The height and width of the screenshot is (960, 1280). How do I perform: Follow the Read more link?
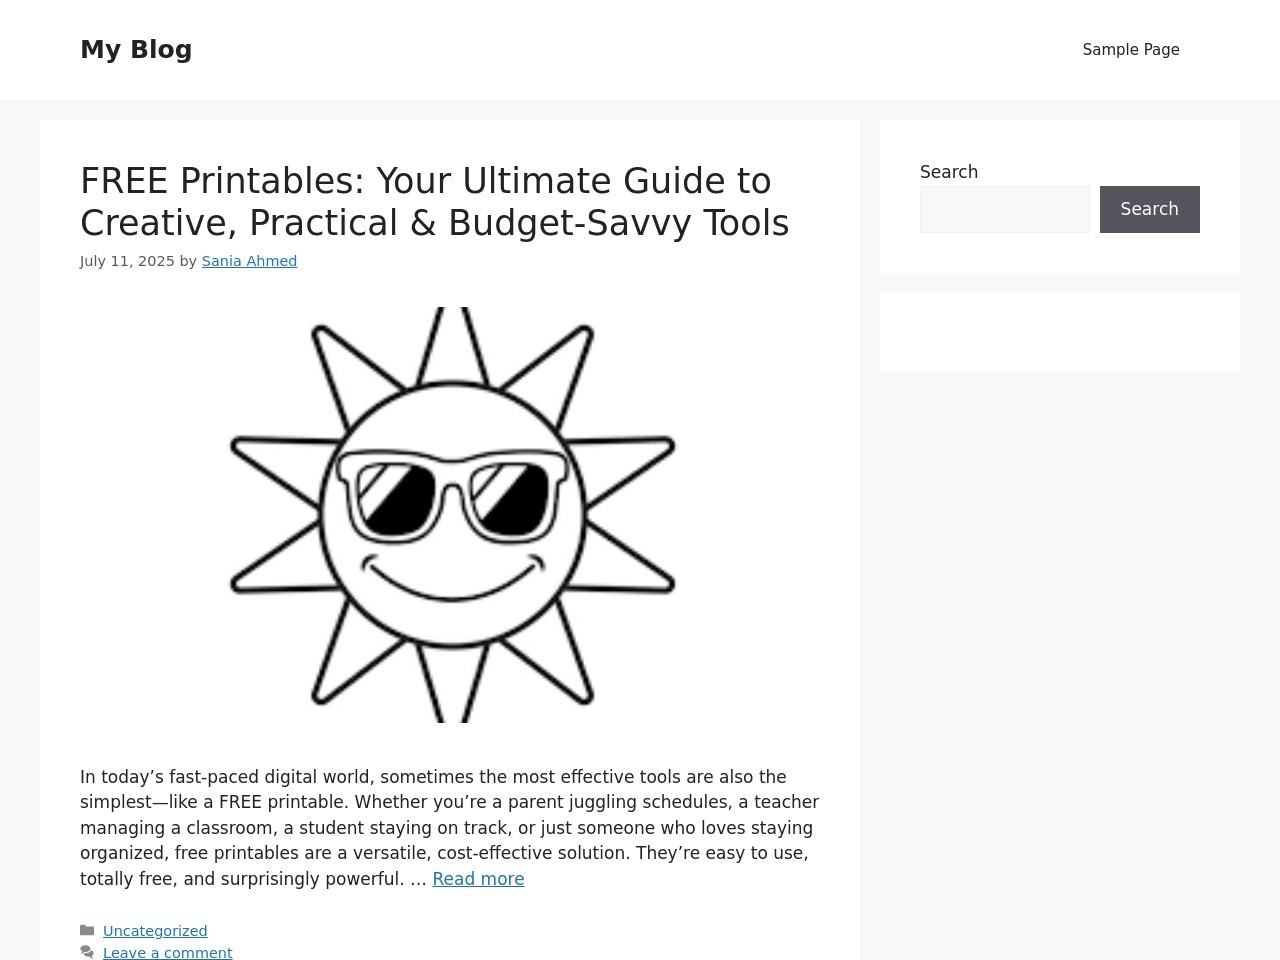(x=478, y=879)
